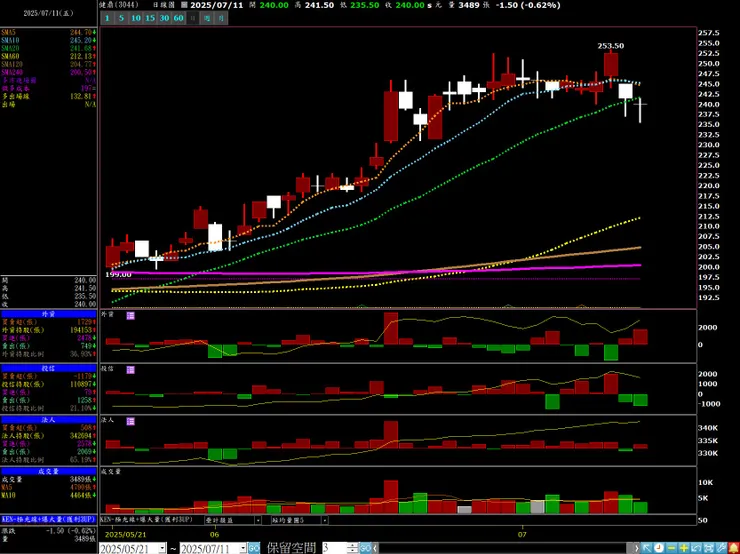Click the 340K axis label

coord(708,428)
